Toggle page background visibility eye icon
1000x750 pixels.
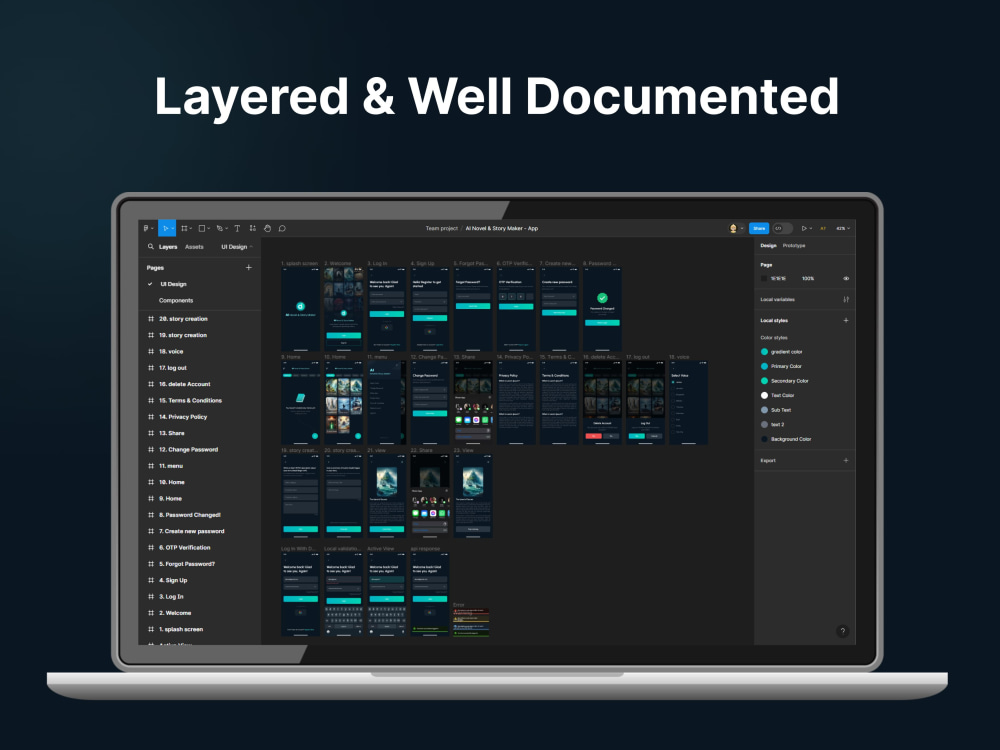pyautogui.click(x=846, y=279)
